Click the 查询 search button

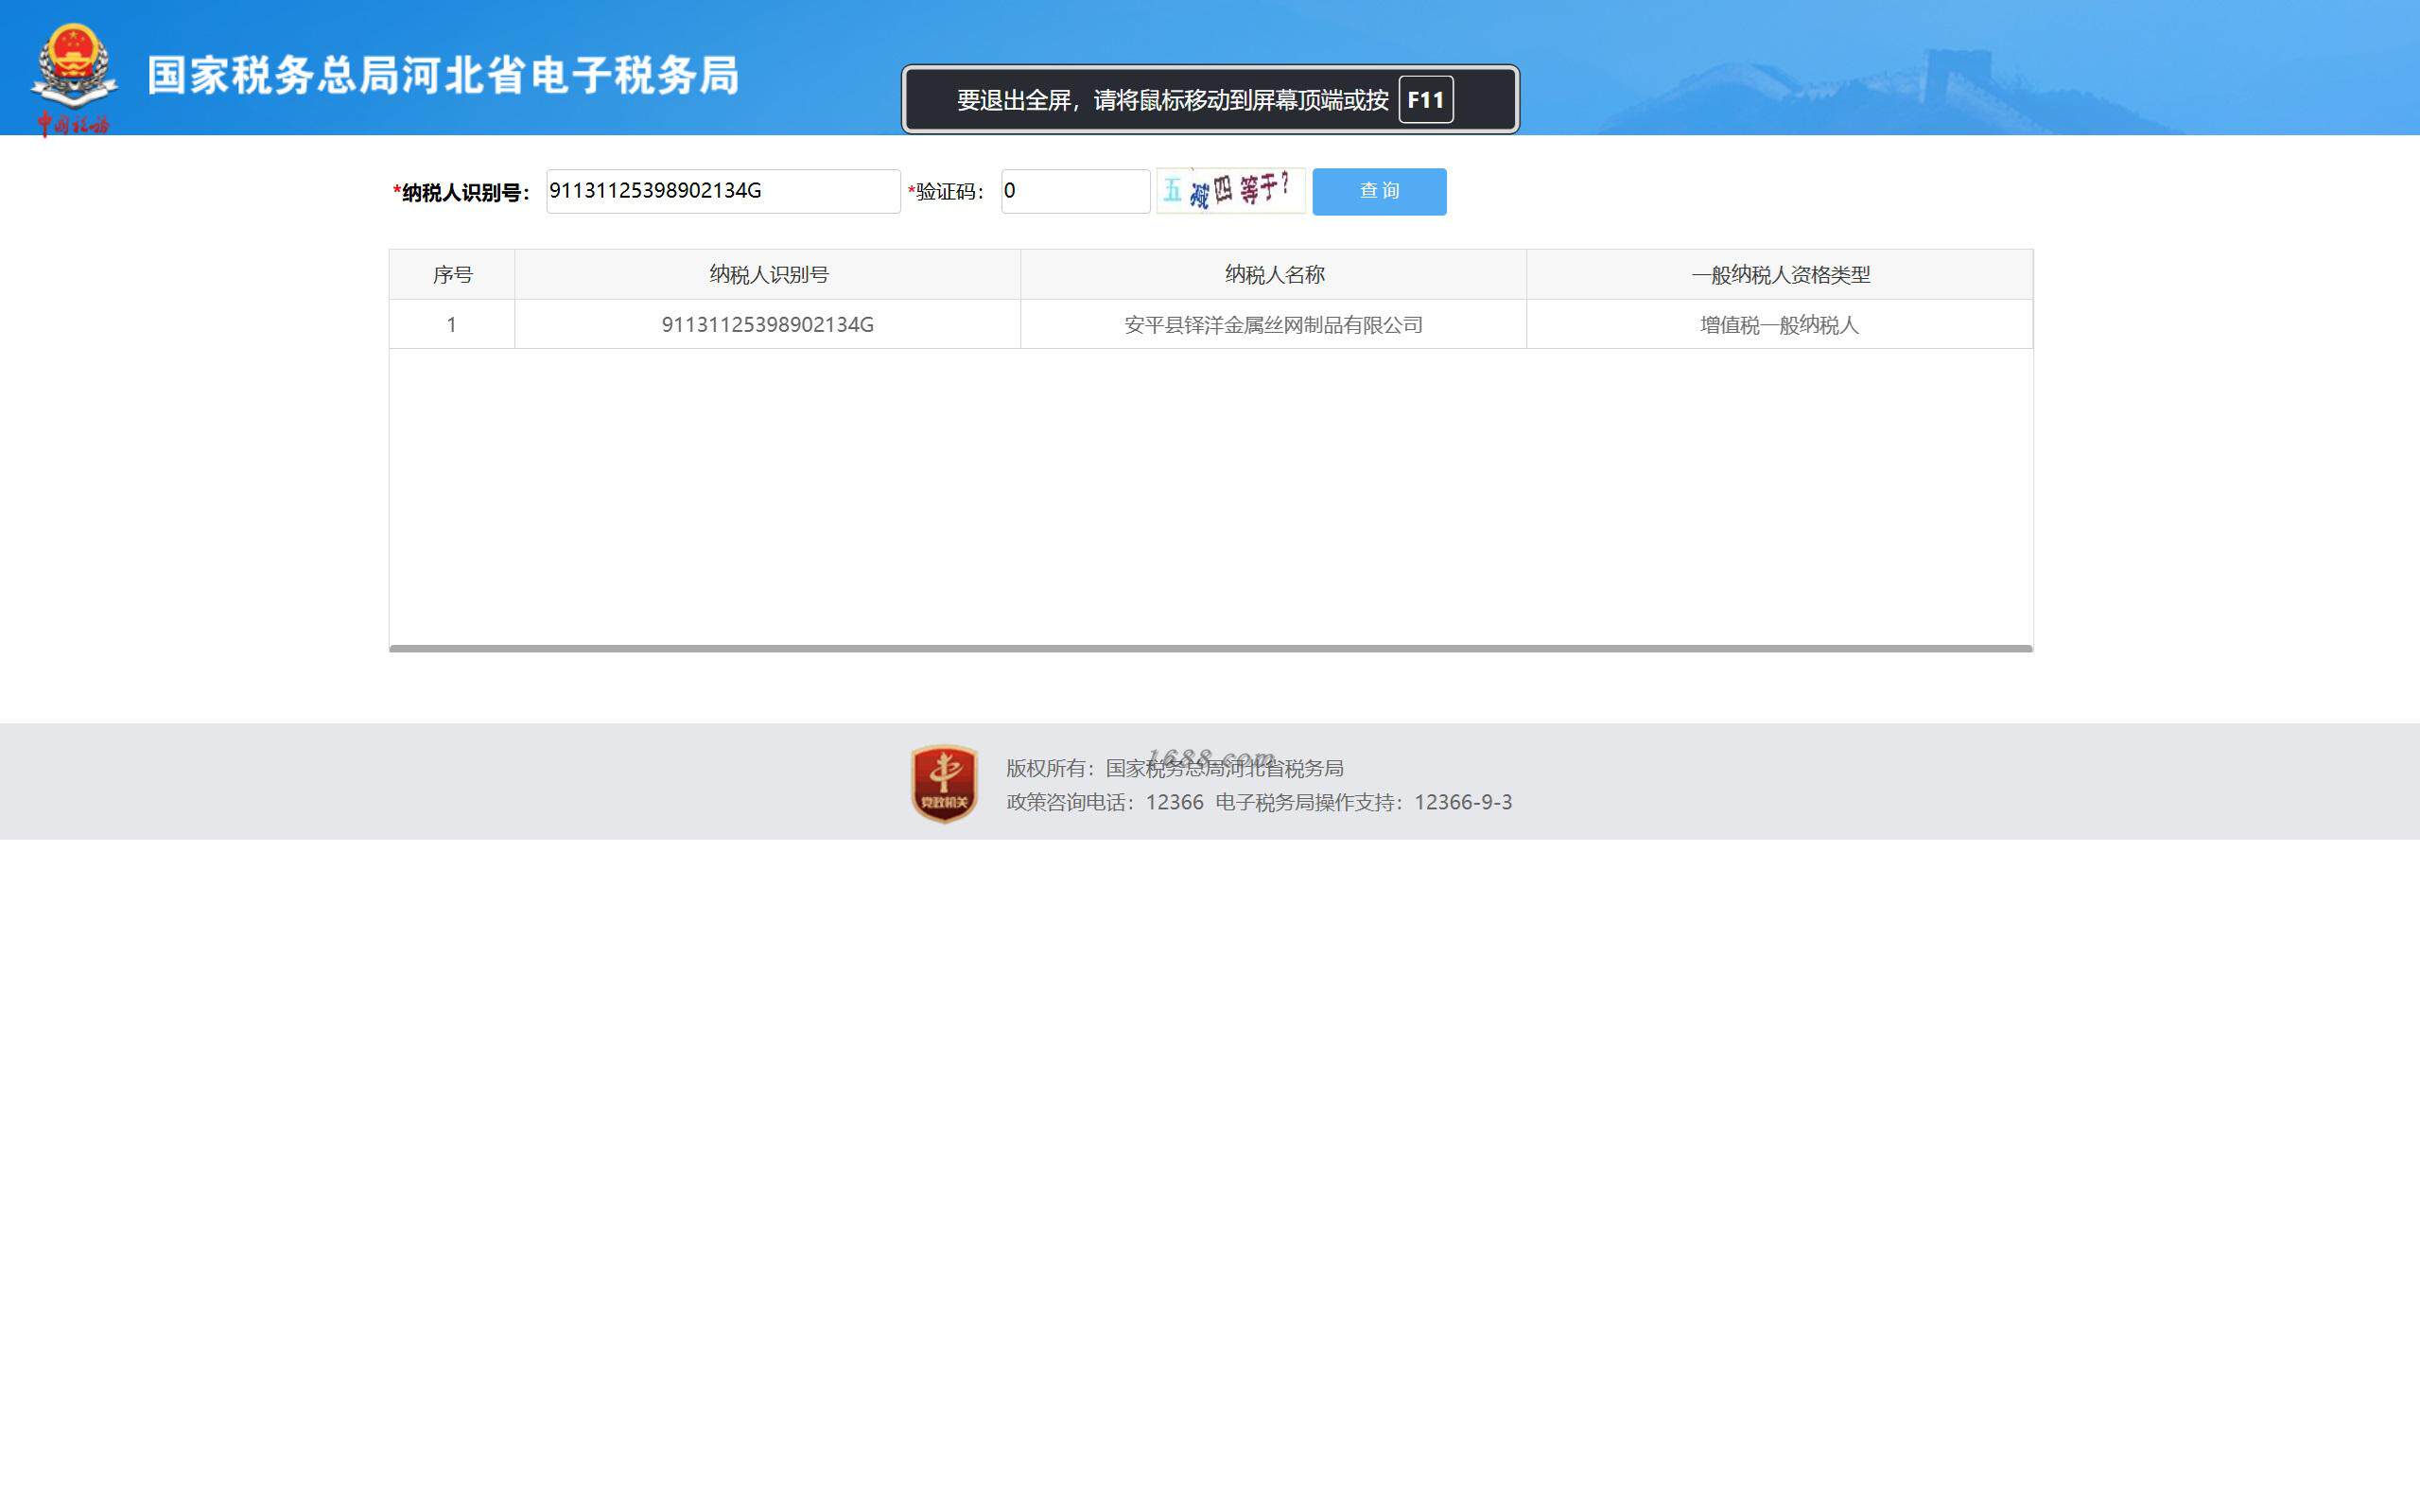tap(1378, 191)
